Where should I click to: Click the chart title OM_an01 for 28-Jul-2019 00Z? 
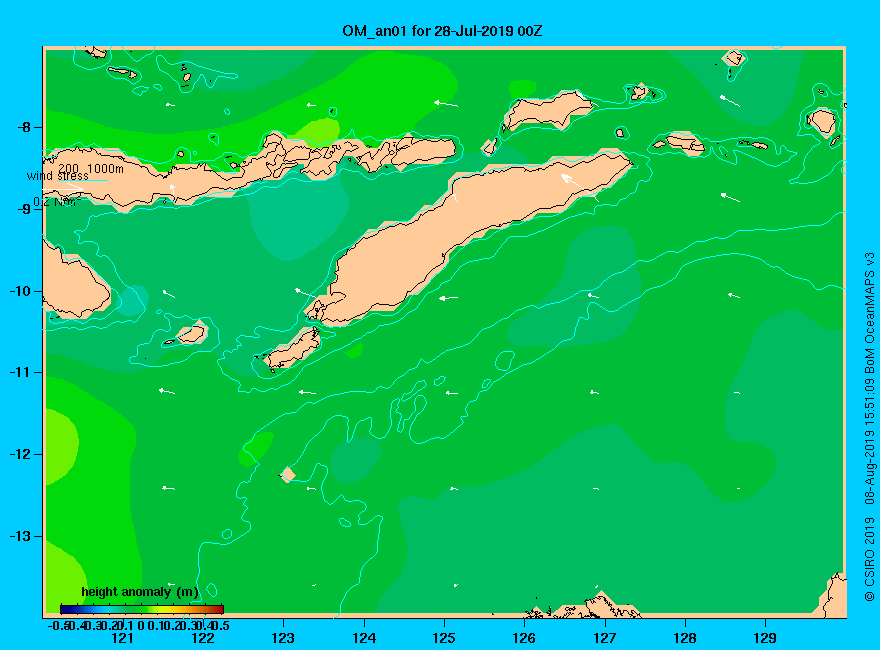pos(442,31)
